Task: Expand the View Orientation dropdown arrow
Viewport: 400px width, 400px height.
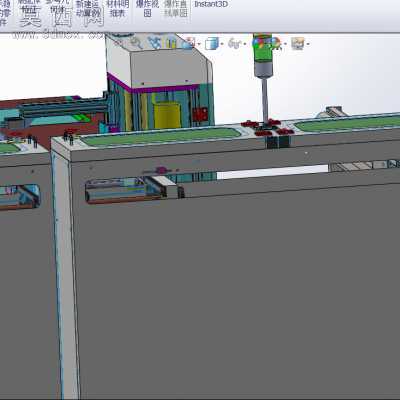Action: (199, 44)
